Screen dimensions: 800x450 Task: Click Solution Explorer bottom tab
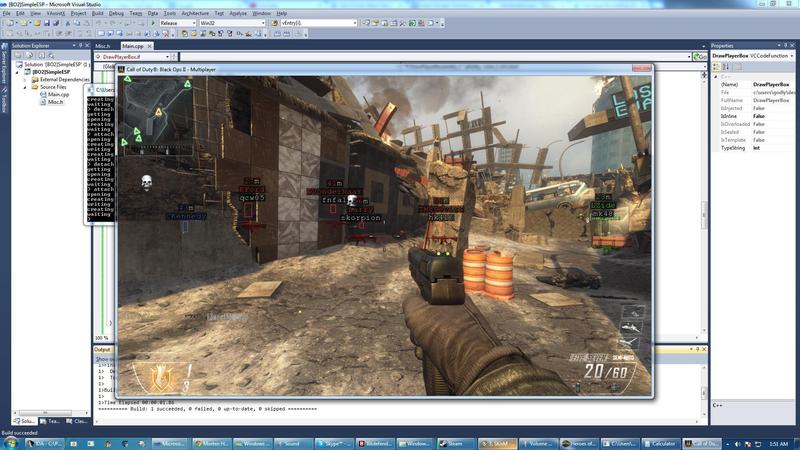pos(24,421)
